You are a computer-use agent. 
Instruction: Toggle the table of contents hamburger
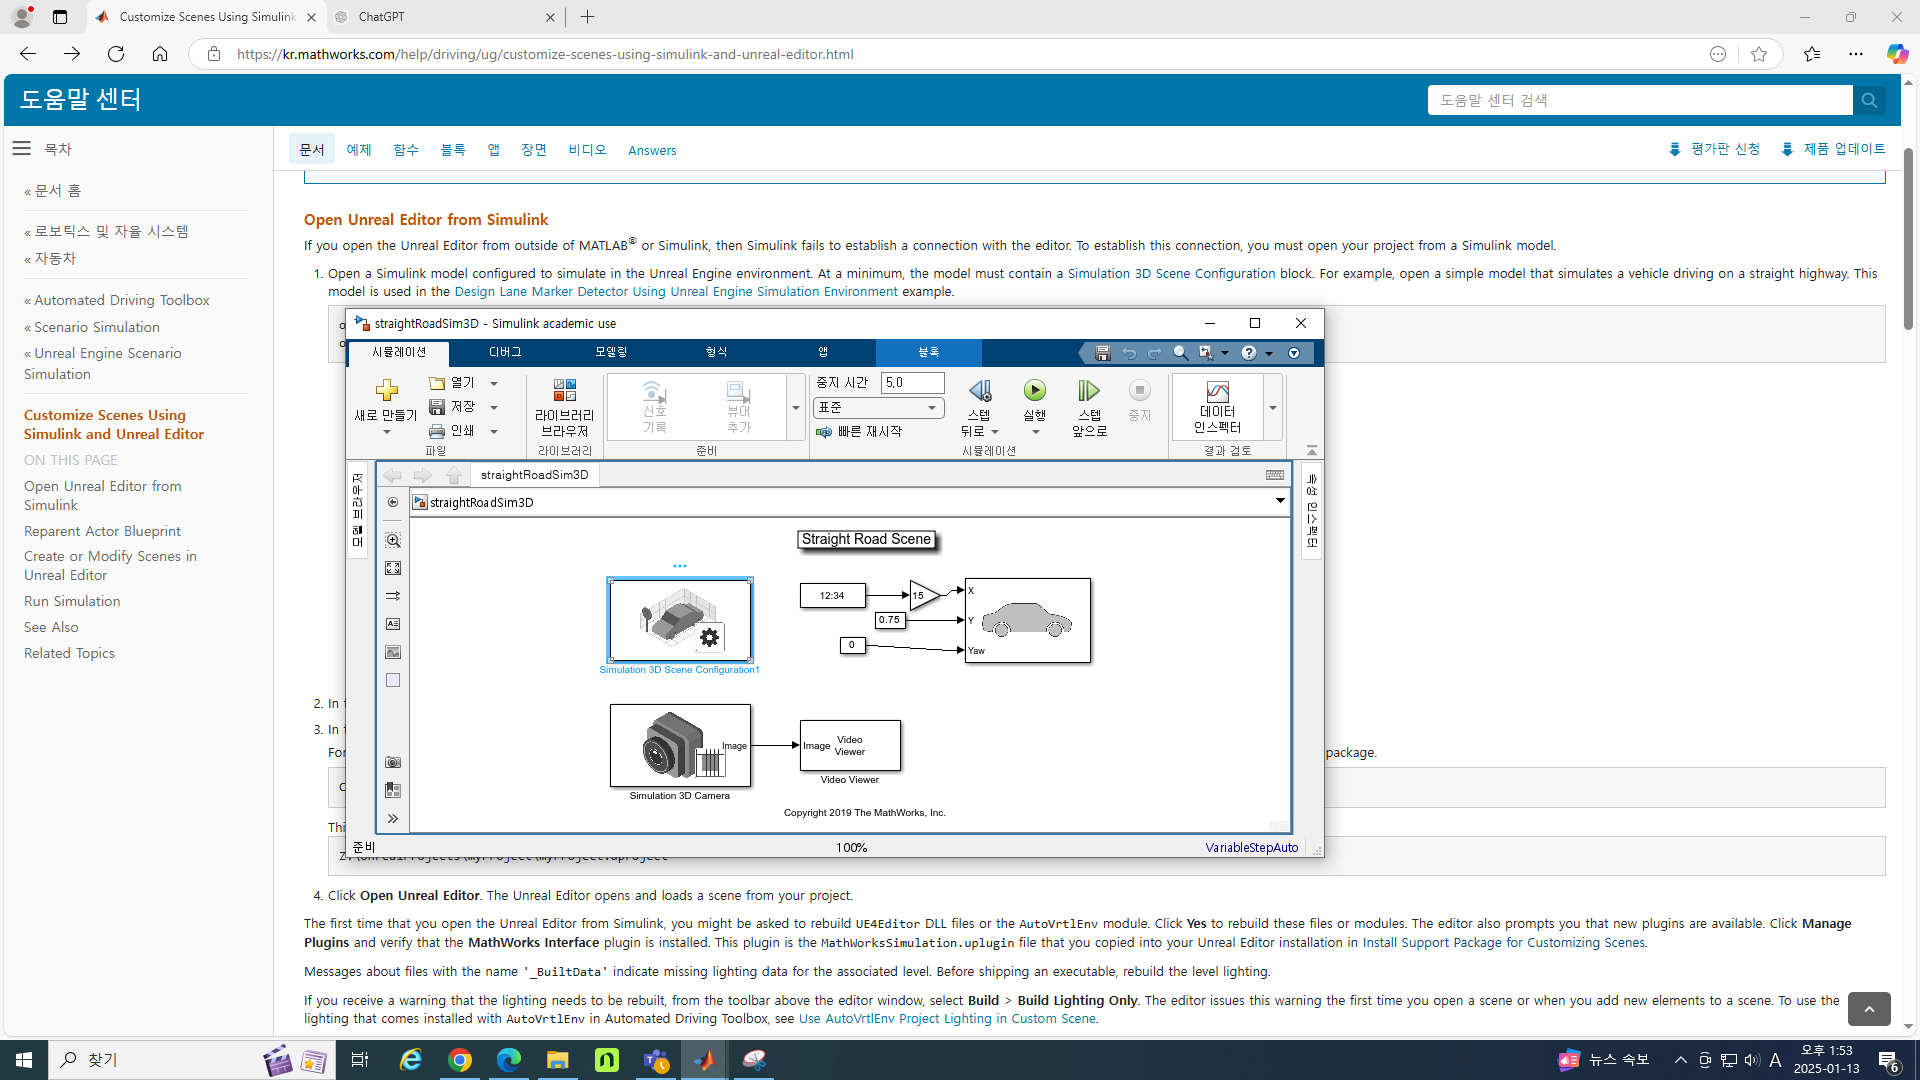pyautogui.click(x=21, y=148)
